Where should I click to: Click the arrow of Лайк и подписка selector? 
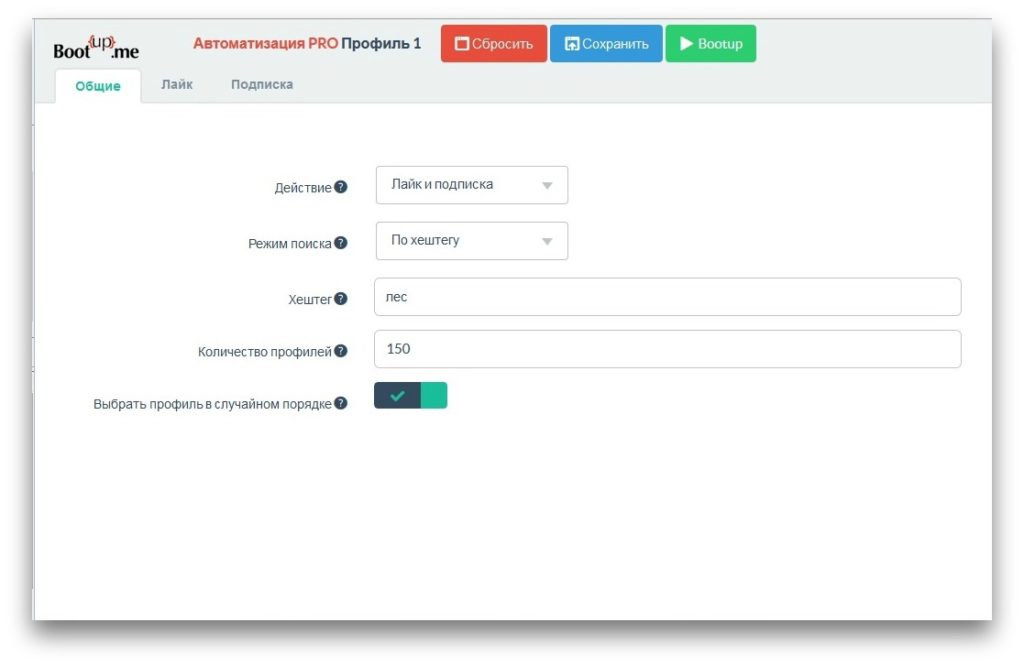coord(547,185)
